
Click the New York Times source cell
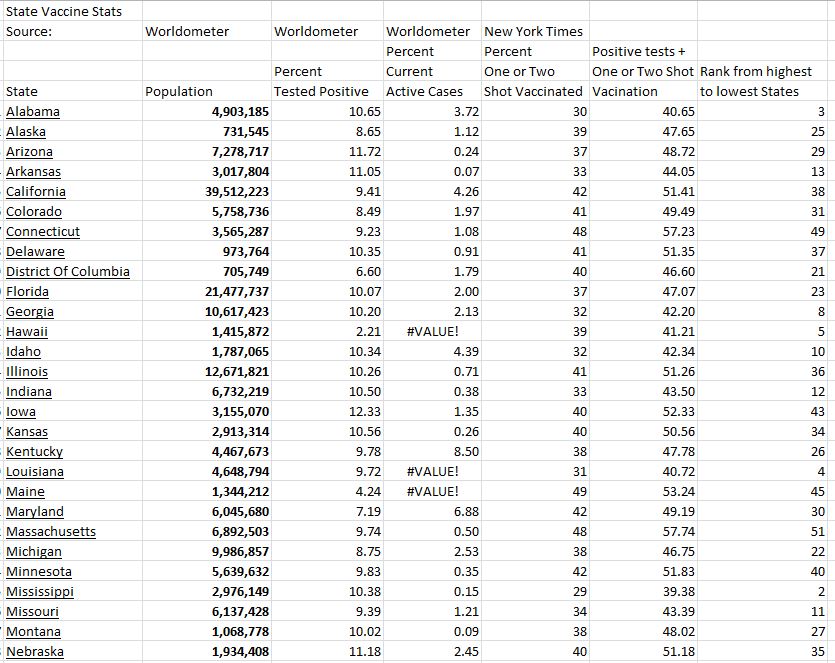coord(533,32)
